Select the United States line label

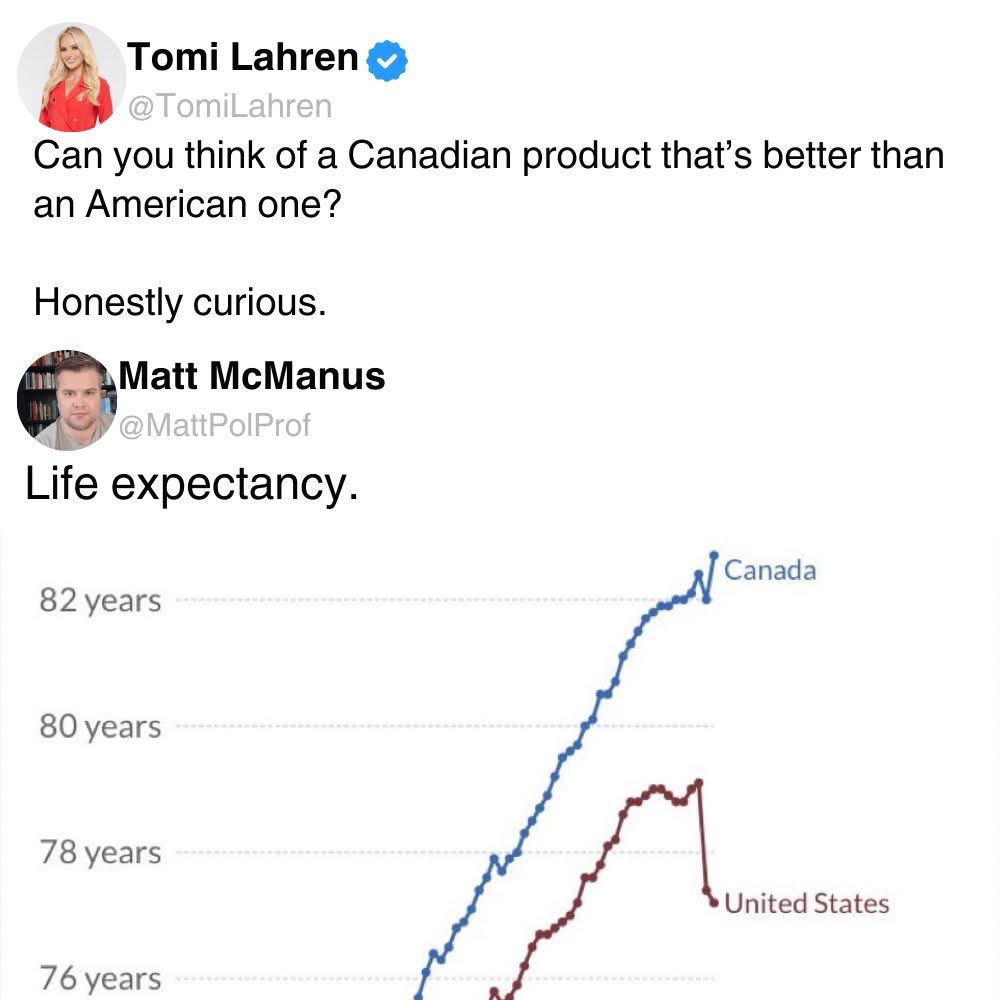807,904
